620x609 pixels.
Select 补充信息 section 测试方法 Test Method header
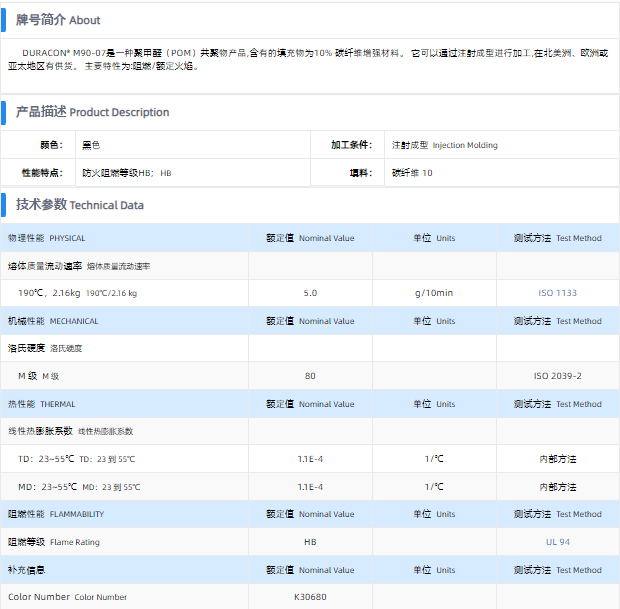pos(558,570)
